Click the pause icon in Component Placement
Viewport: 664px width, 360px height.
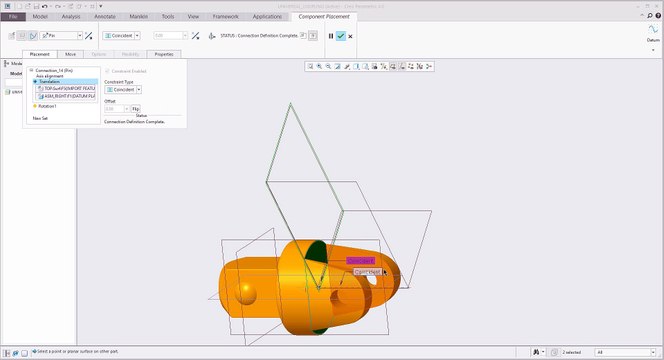(x=331, y=36)
